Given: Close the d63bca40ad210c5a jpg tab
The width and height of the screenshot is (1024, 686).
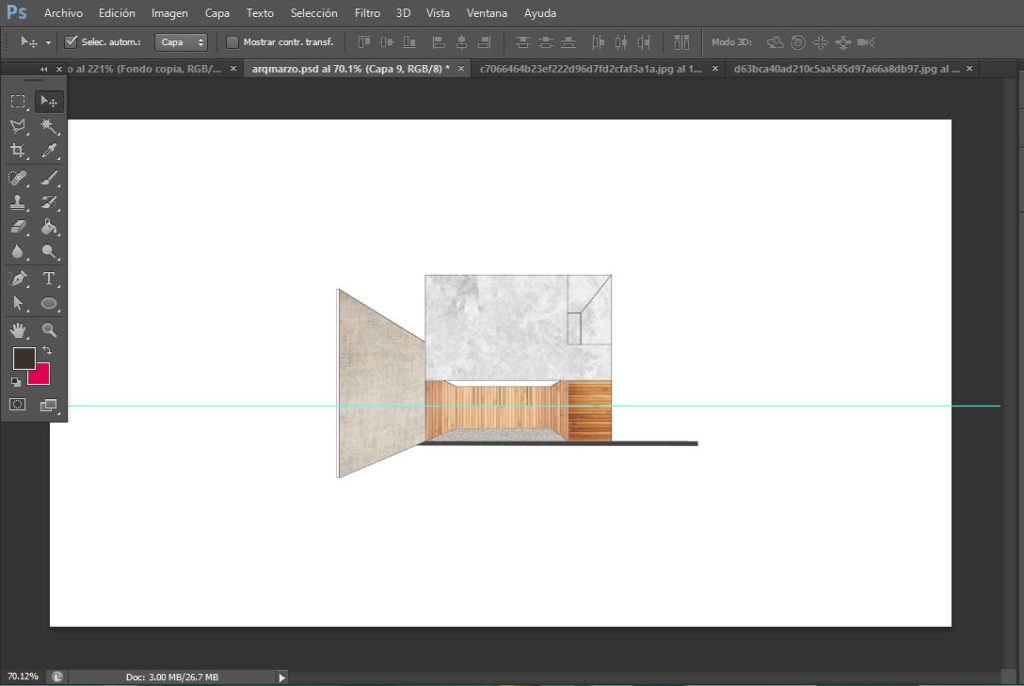Looking at the screenshot, I should click(969, 69).
